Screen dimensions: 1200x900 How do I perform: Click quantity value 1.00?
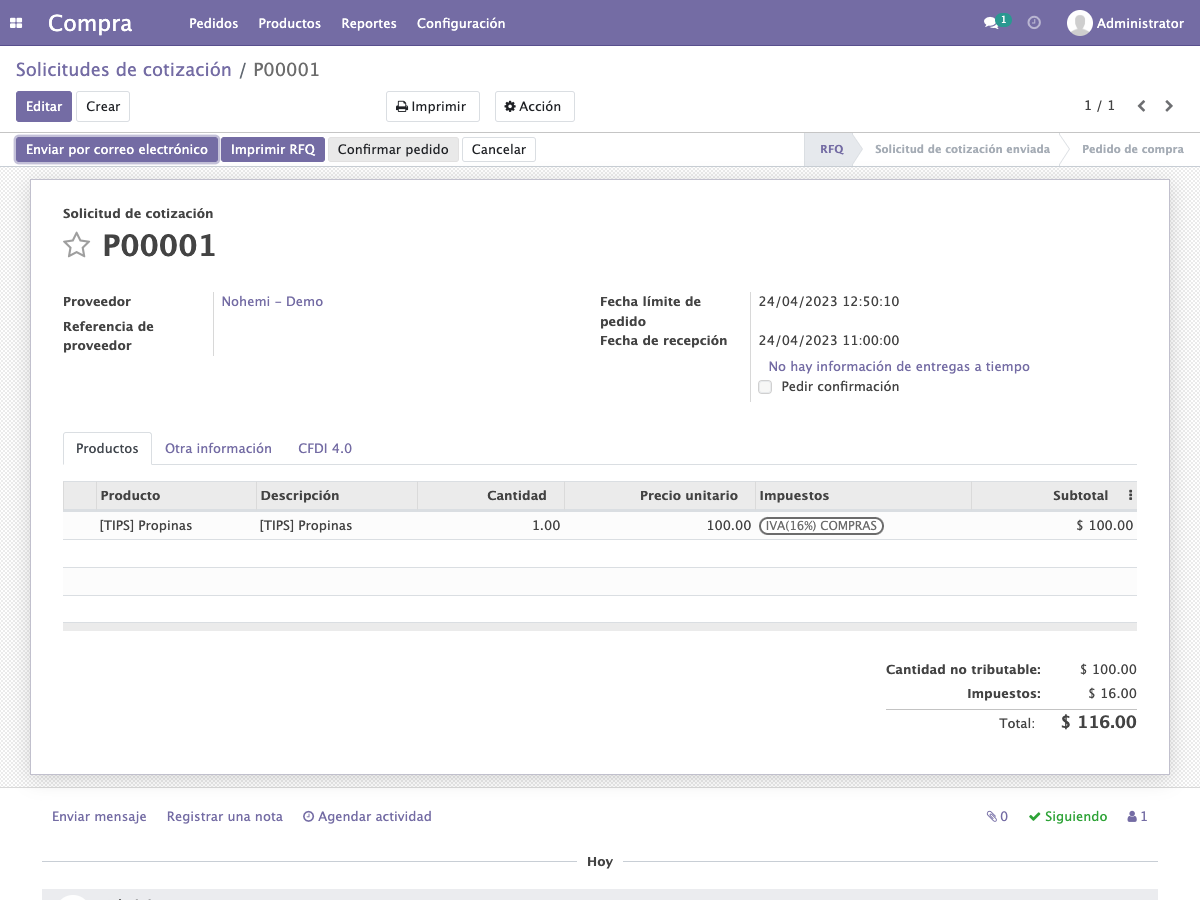[x=546, y=526]
